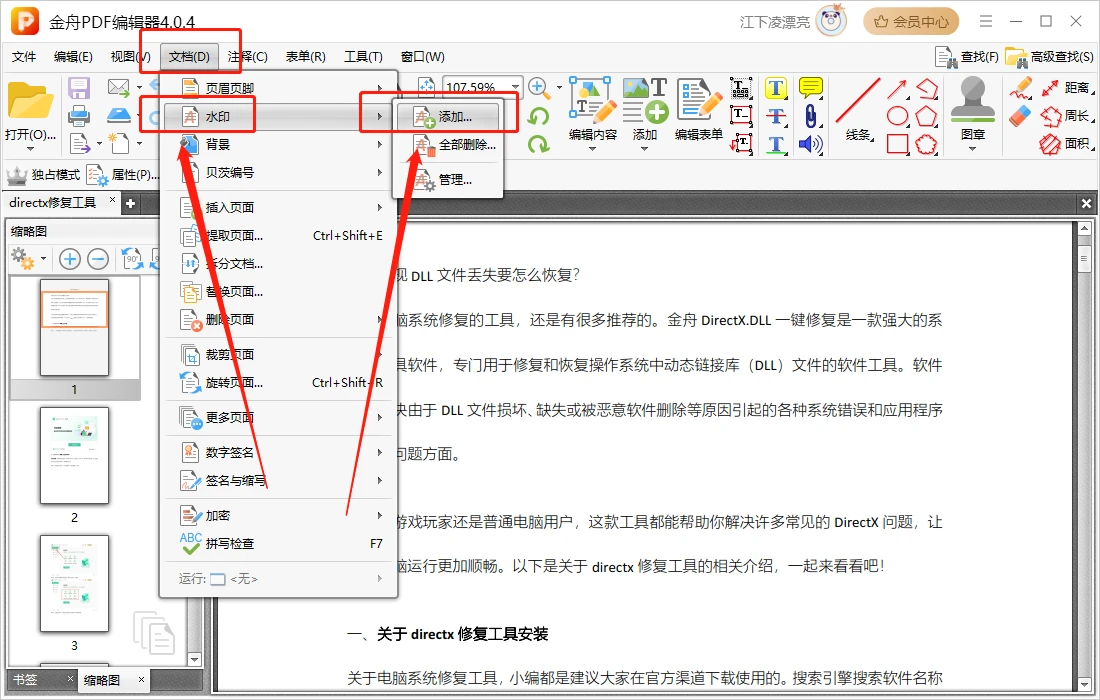Open the 注释(A) menu

(x=246, y=57)
